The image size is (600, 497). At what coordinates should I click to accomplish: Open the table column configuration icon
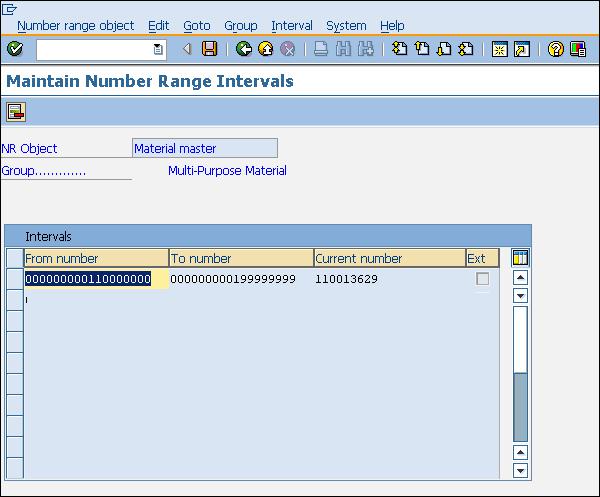520,257
